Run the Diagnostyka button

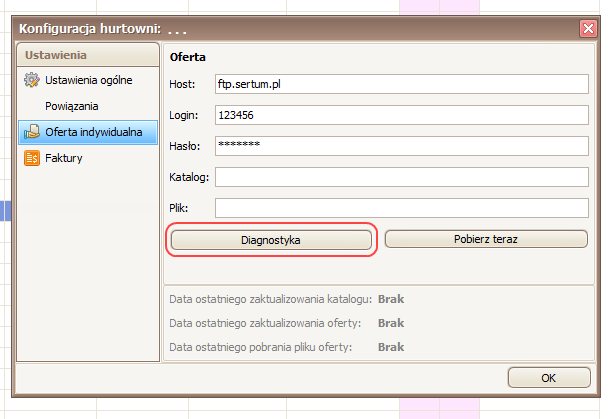271,240
